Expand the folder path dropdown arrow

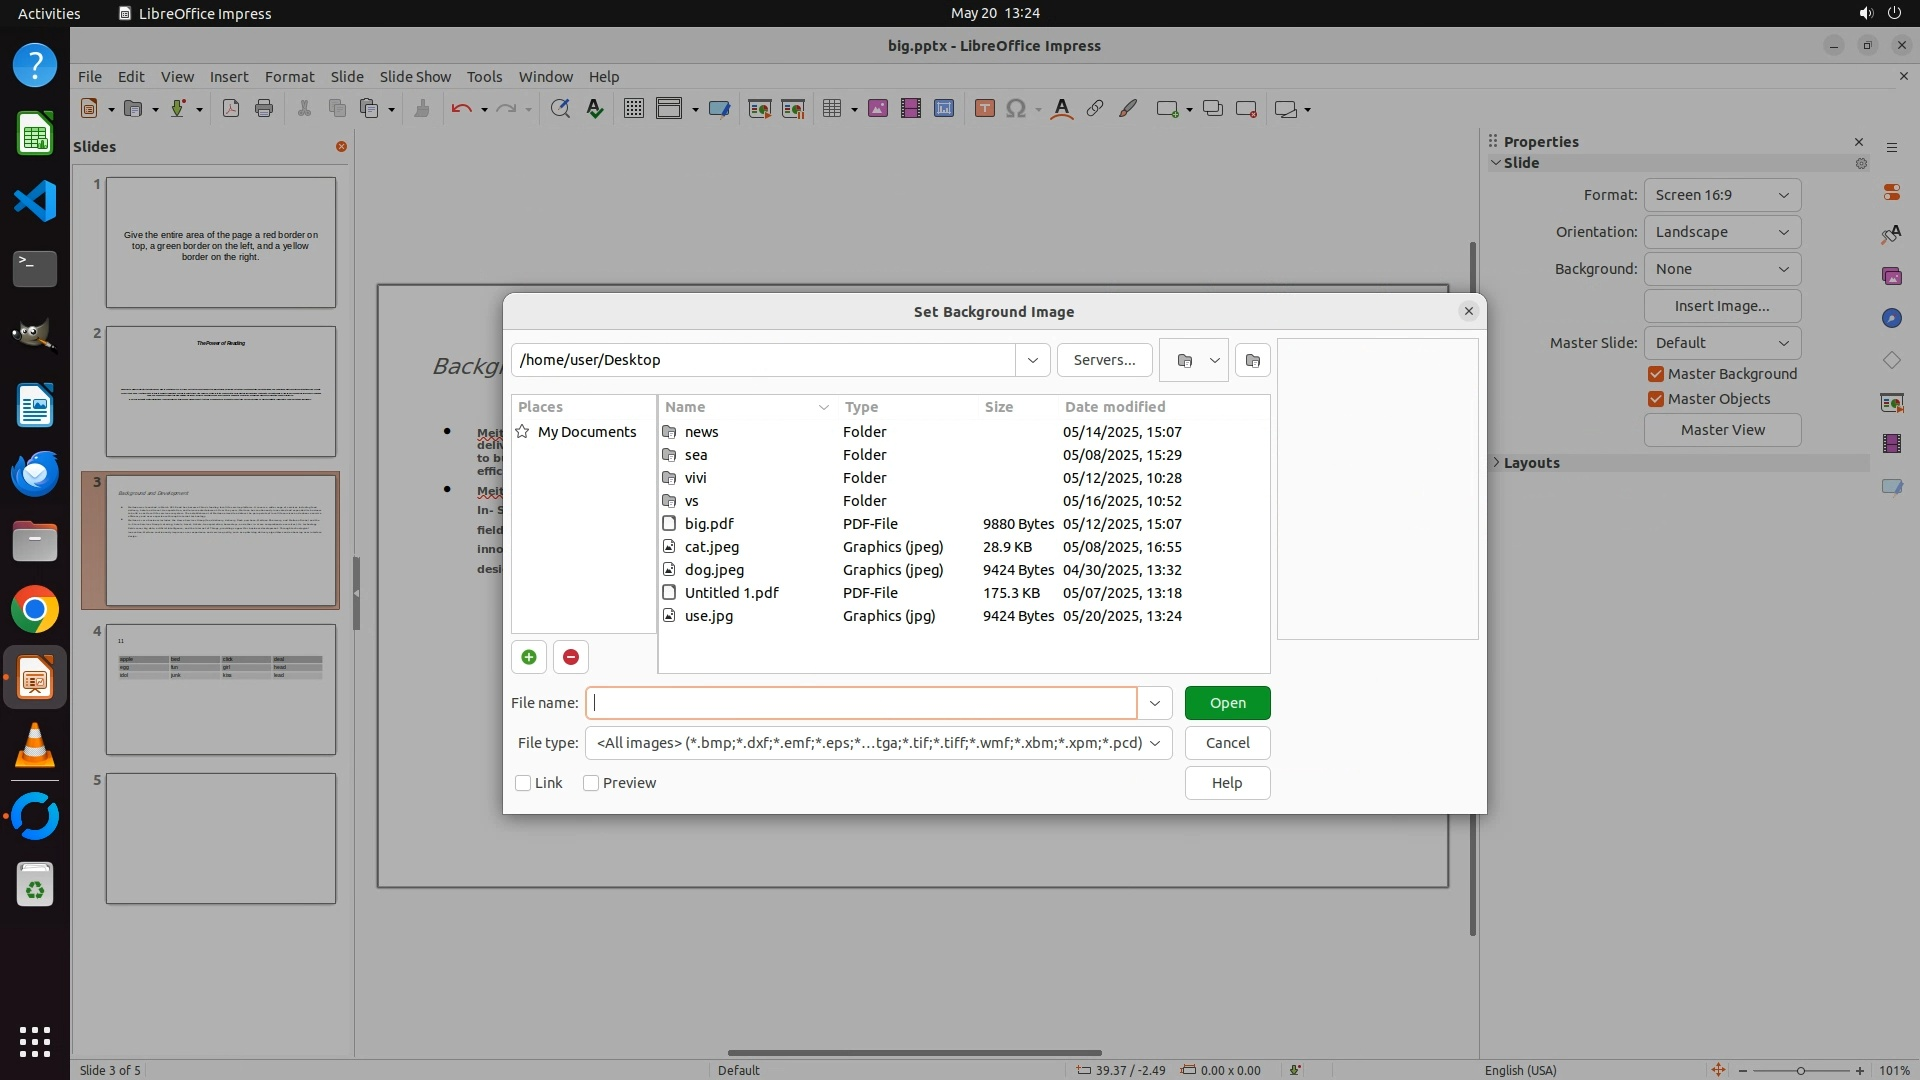1033,360
